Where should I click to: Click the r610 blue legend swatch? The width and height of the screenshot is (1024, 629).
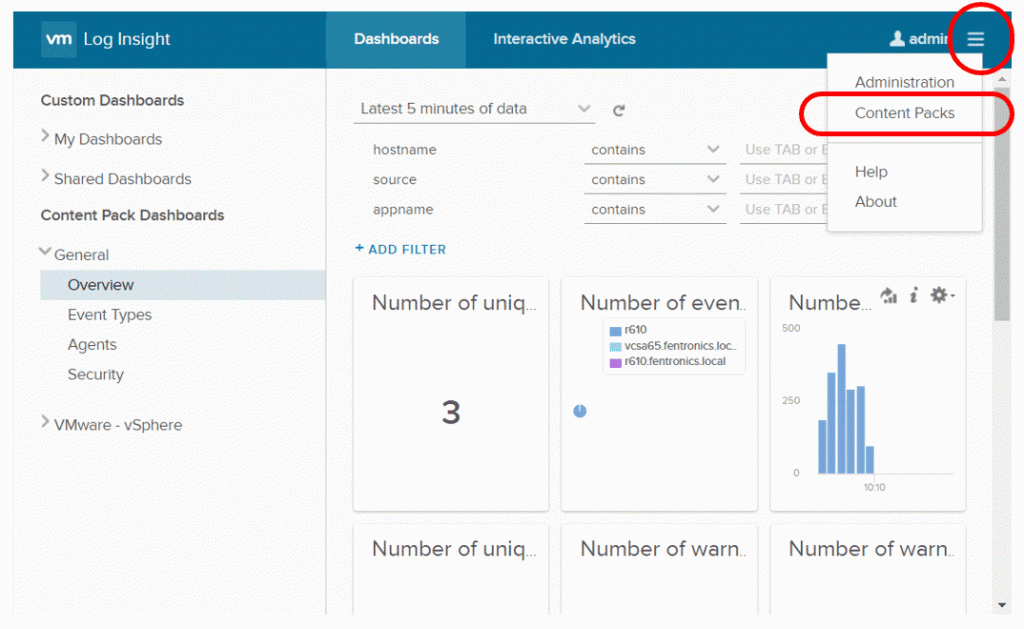click(x=615, y=331)
